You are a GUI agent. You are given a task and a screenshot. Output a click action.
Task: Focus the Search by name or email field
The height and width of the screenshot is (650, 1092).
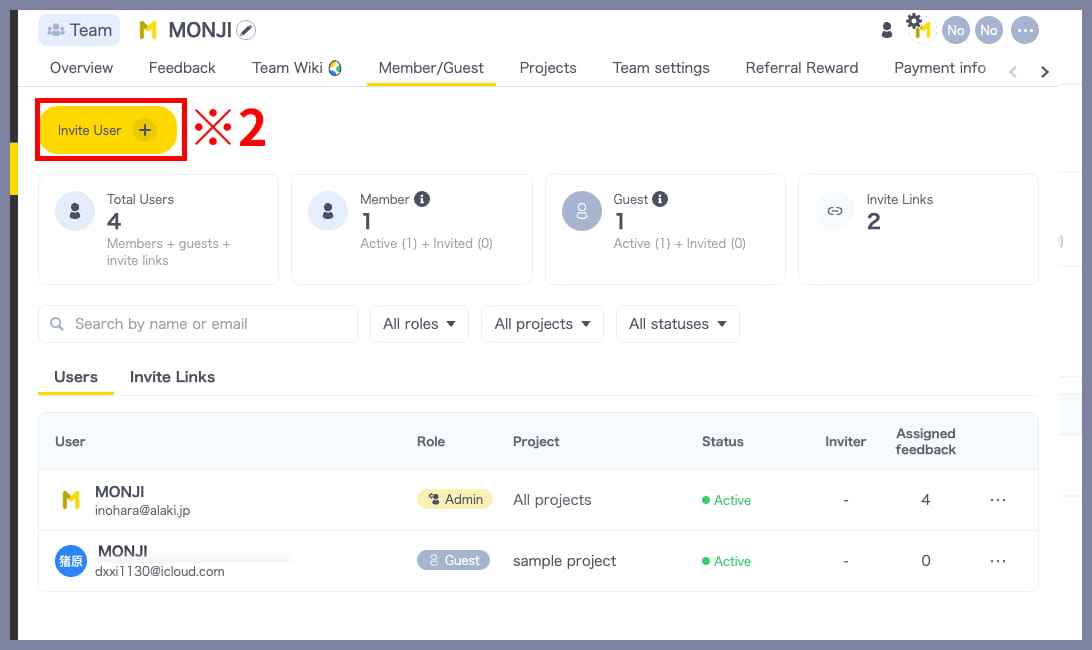[198, 324]
